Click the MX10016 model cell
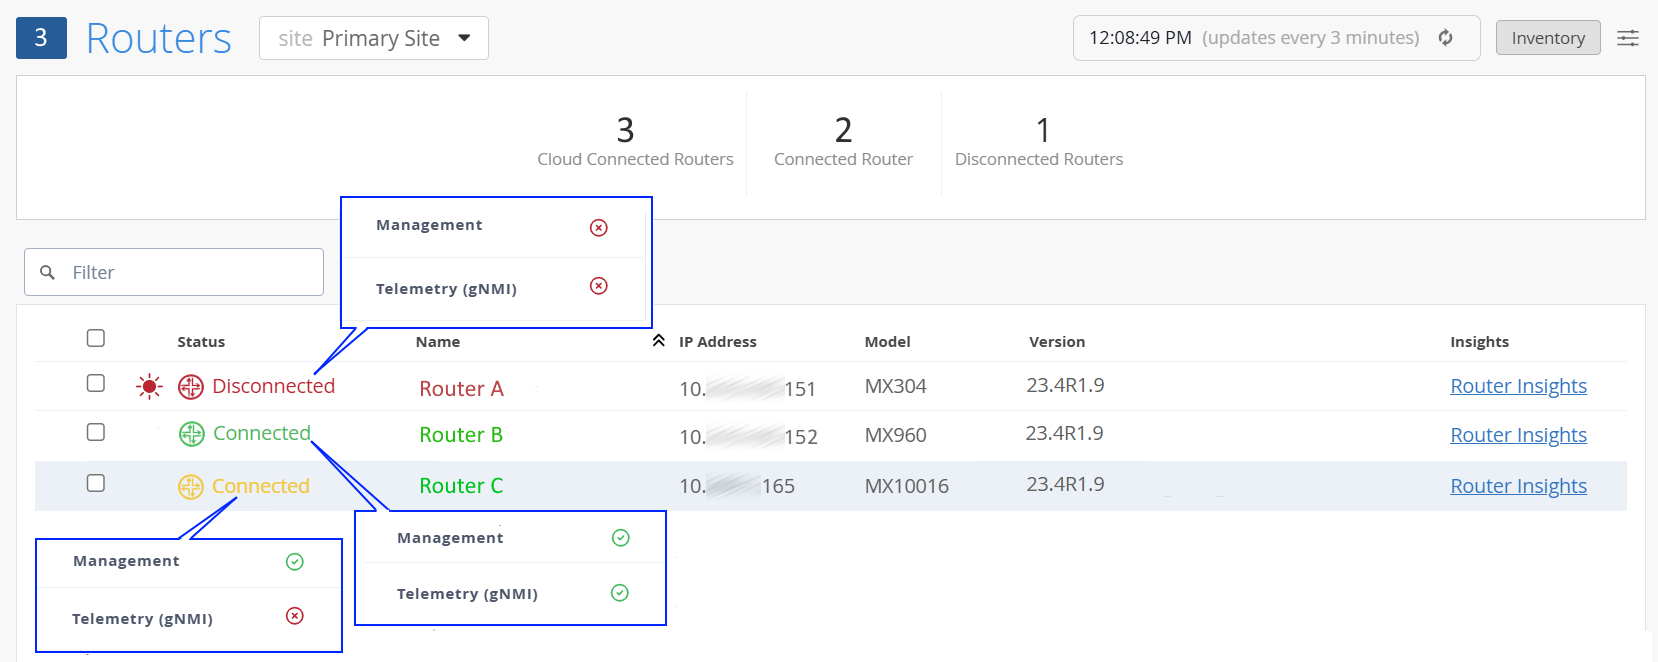Image resolution: width=1658 pixels, height=662 pixels. [906, 487]
